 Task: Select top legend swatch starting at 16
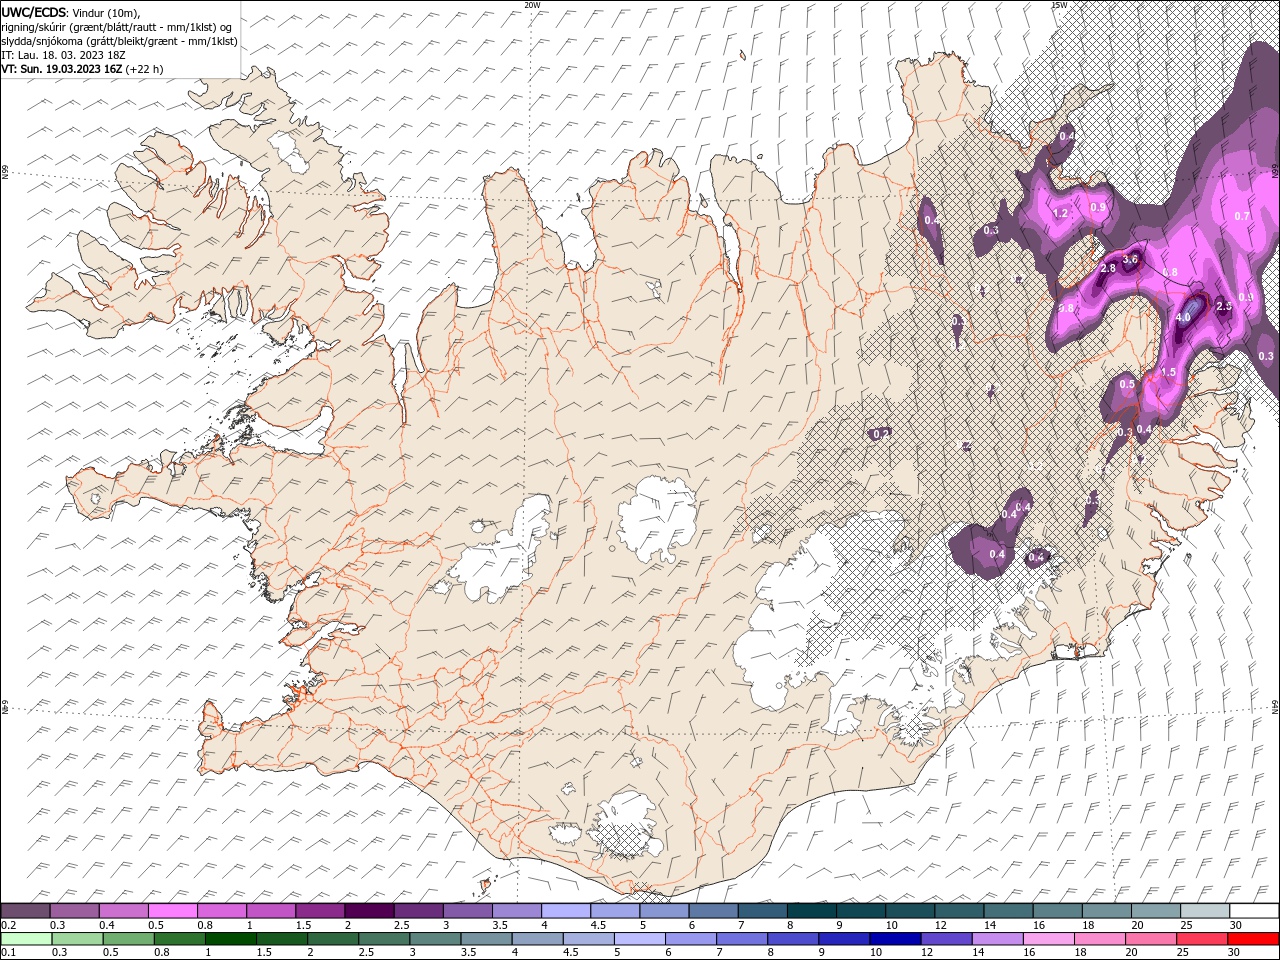click(x=1056, y=911)
